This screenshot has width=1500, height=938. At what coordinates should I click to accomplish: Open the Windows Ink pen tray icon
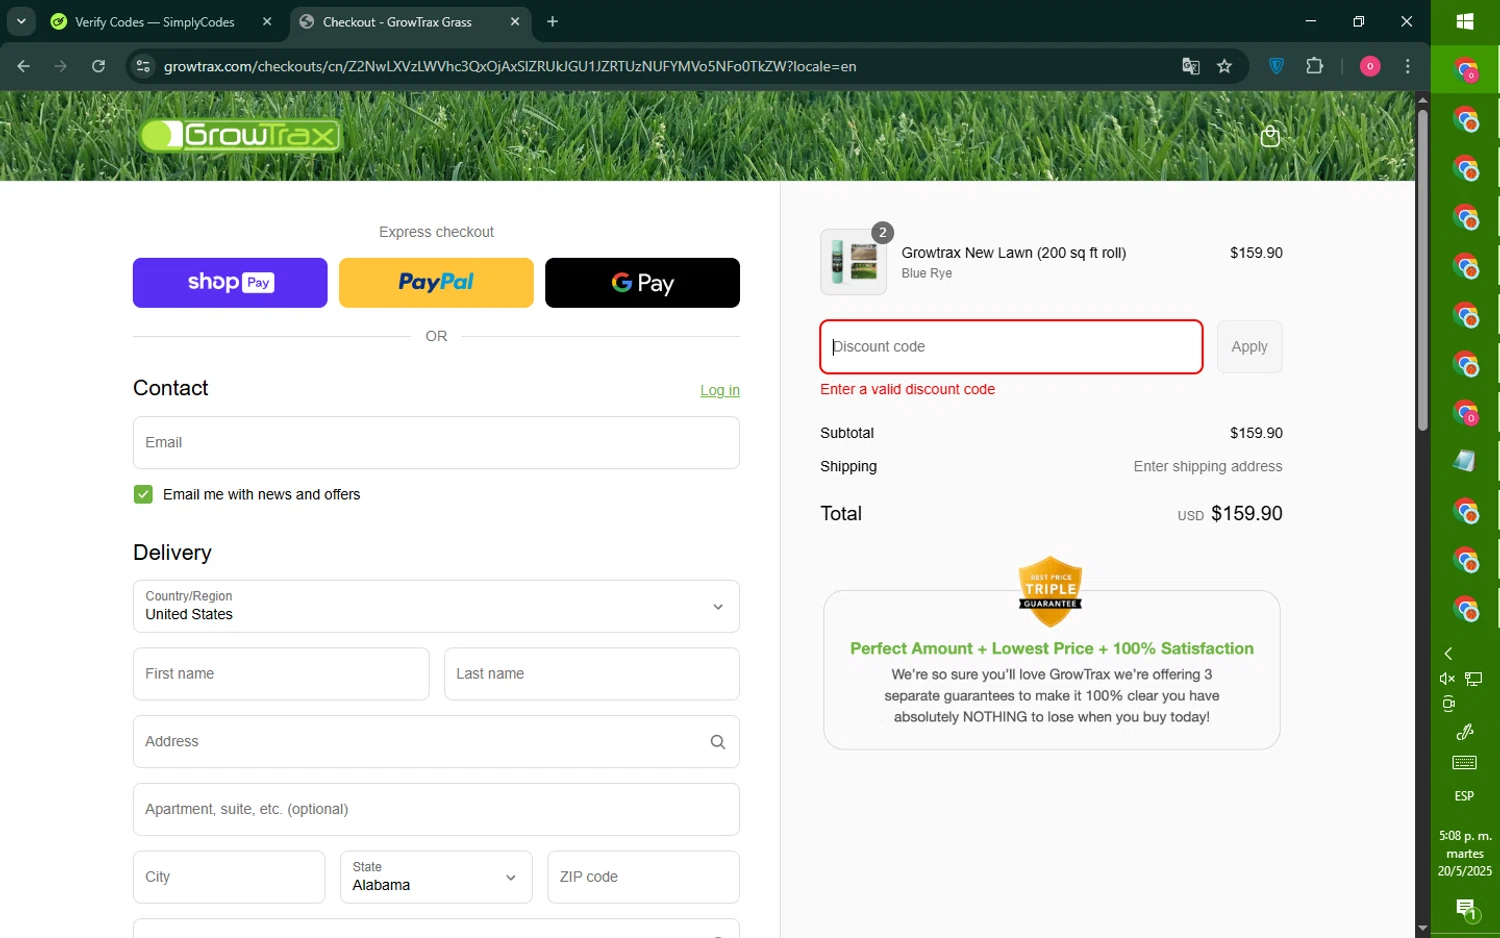[1465, 732]
